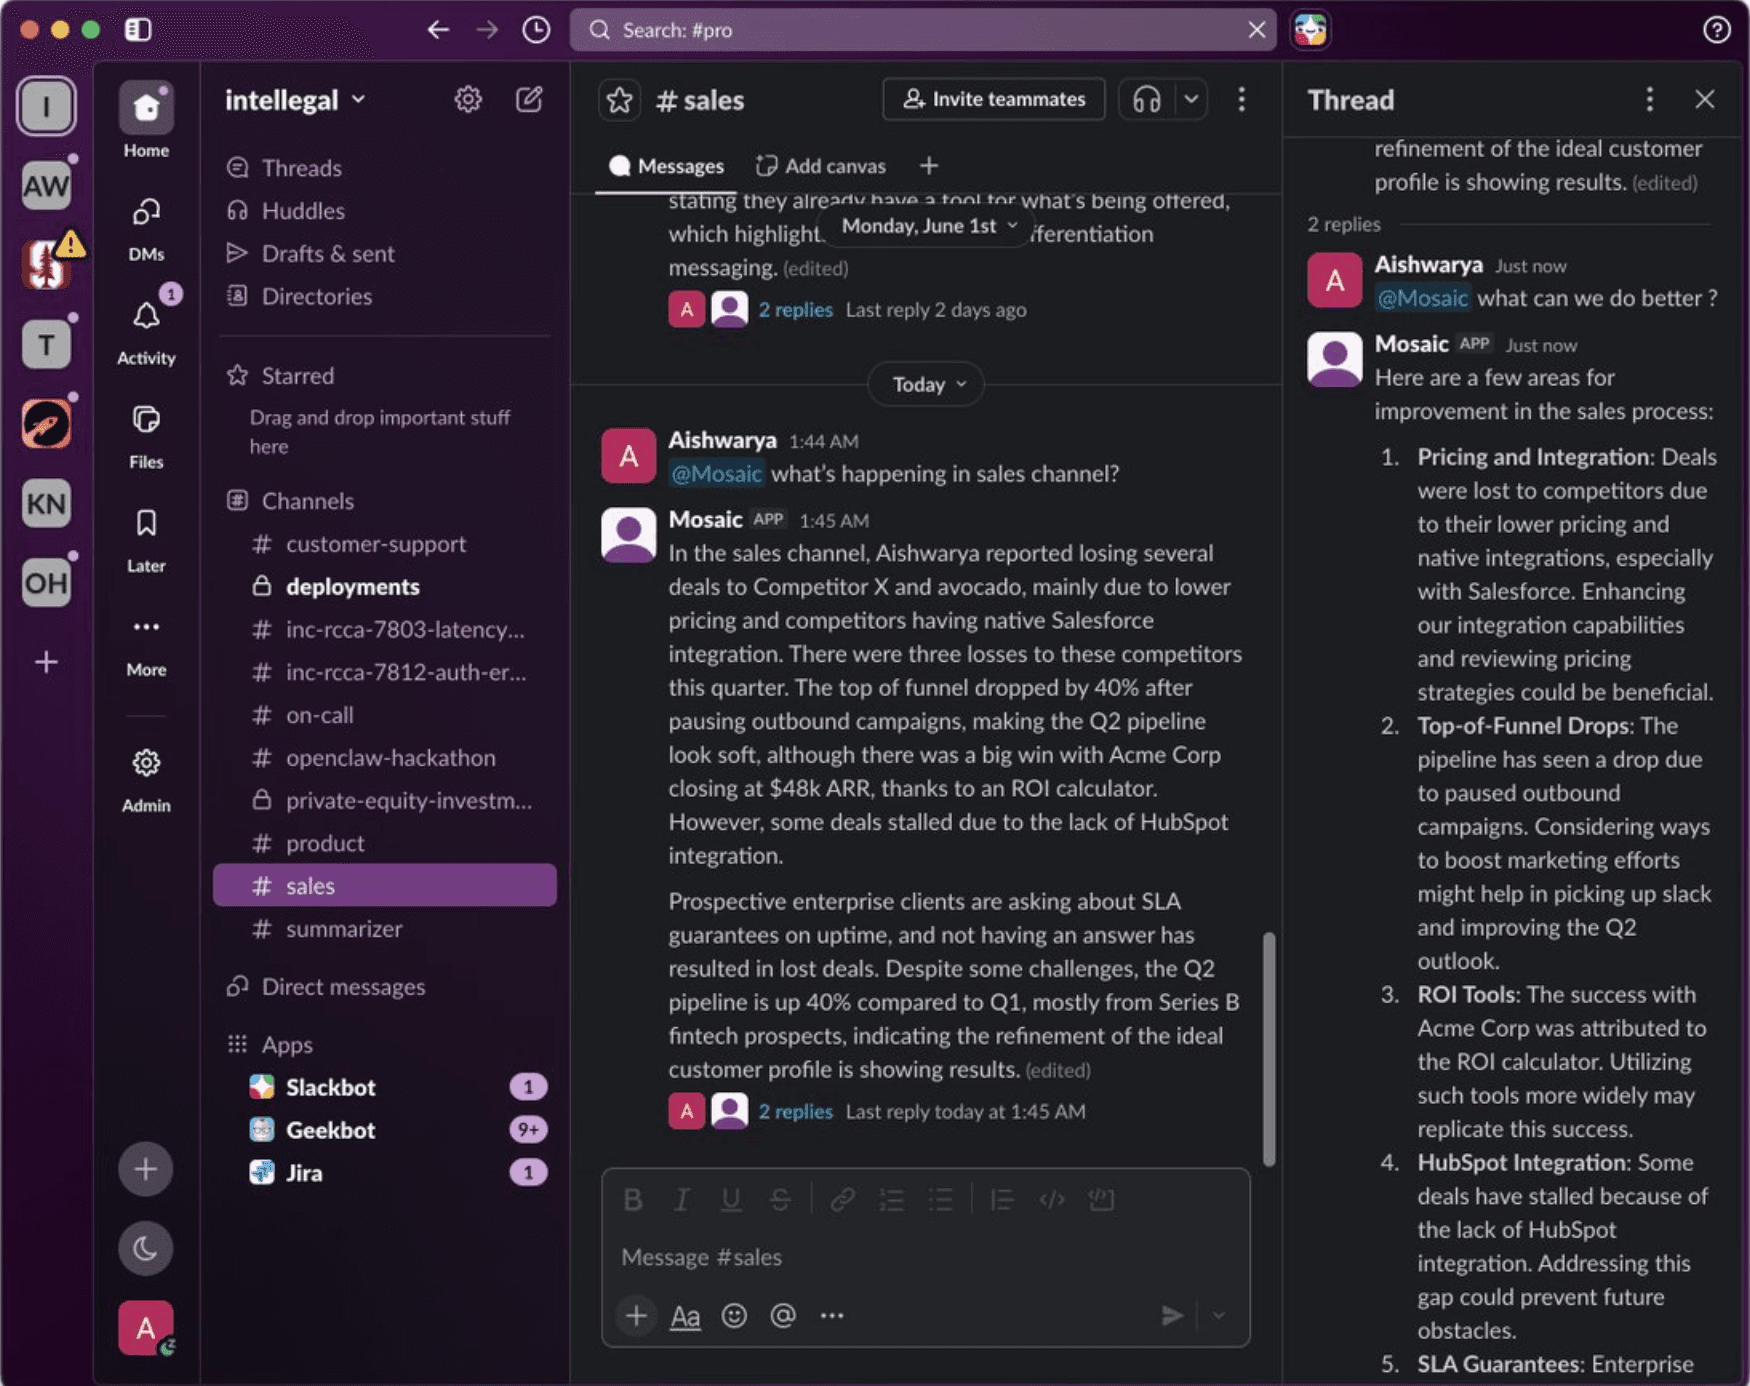
Task: Open the customer-support channel
Action: pos(385,544)
